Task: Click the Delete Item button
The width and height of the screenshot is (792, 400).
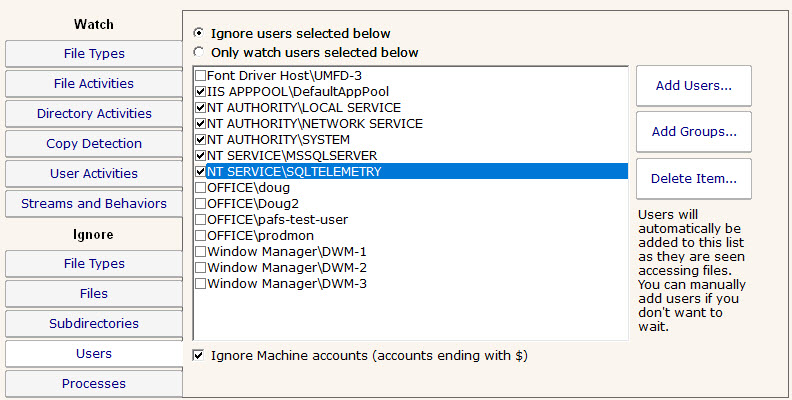Action: coord(693,179)
